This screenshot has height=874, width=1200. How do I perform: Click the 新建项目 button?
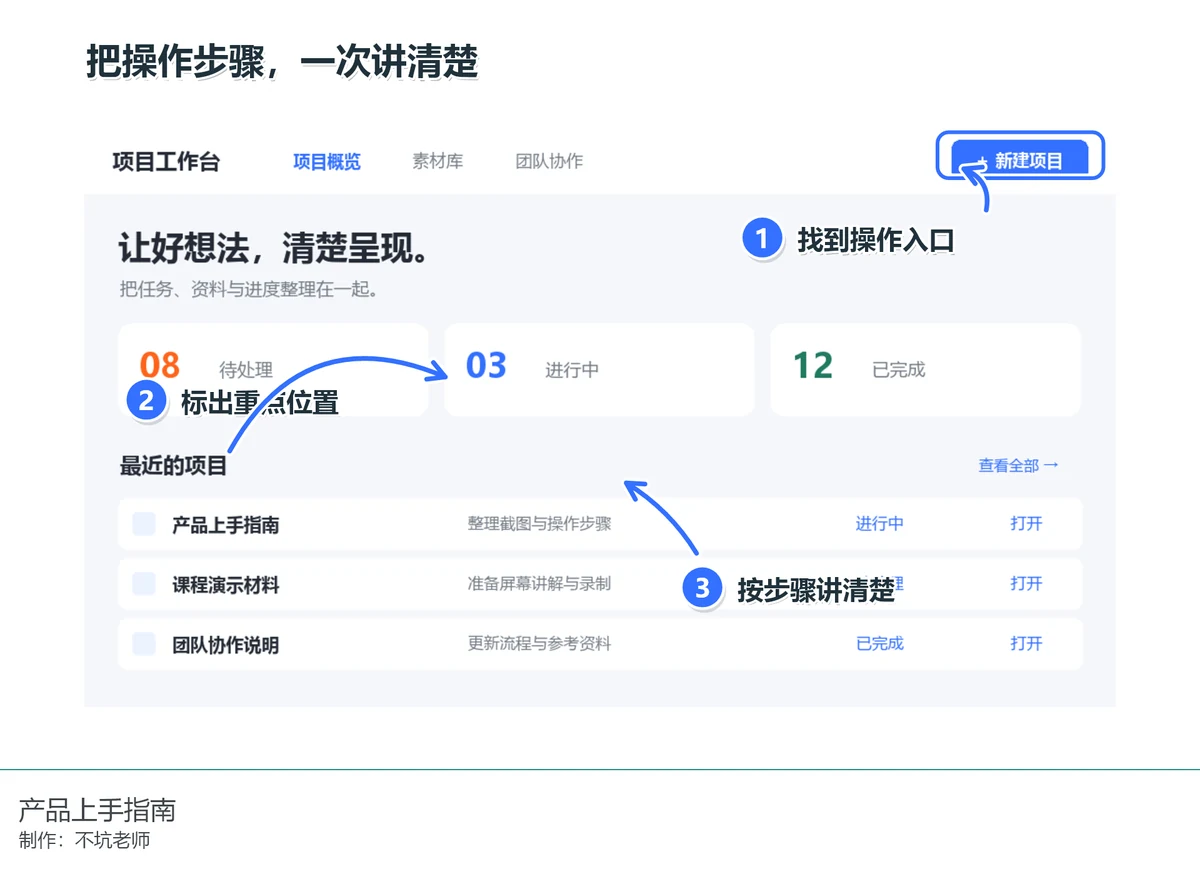point(1020,158)
